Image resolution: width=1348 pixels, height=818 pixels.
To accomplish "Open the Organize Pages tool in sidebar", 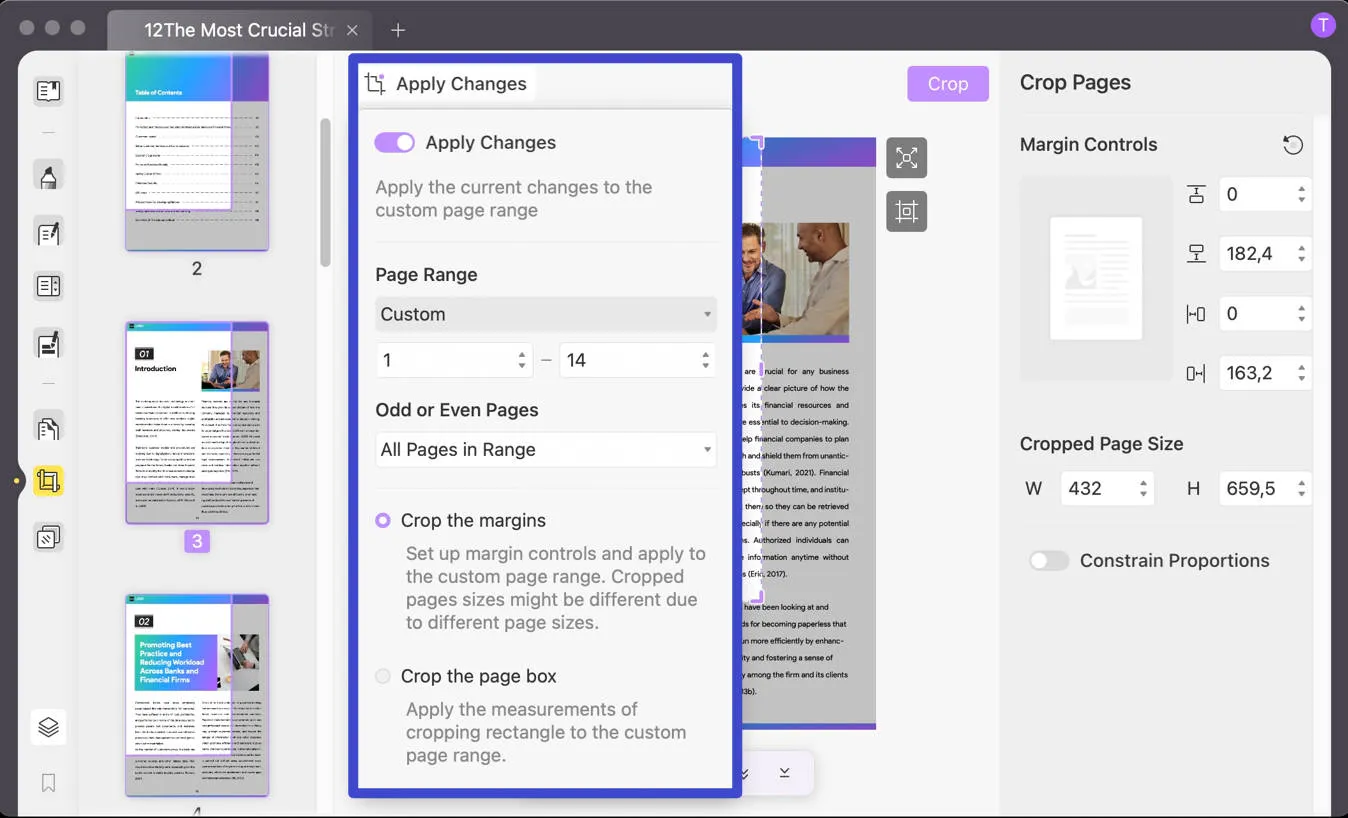I will click(x=48, y=286).
